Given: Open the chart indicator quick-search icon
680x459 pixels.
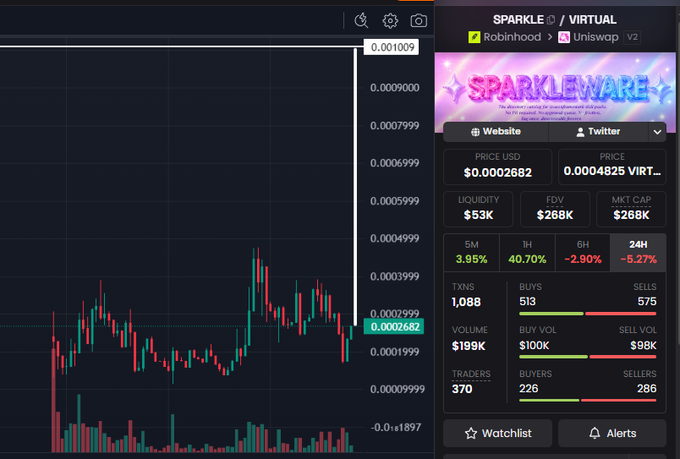Looking at the screenshot, I should 361,20.
